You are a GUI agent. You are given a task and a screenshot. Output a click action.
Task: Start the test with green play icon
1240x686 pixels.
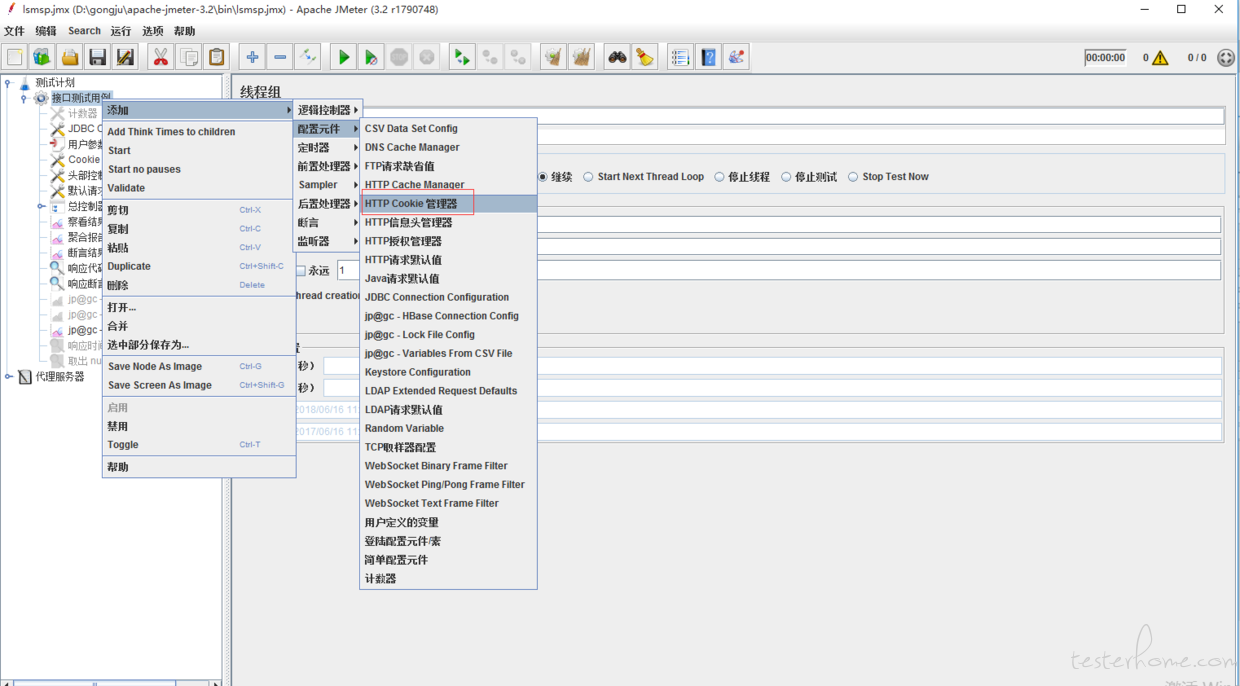pos(343,57)
